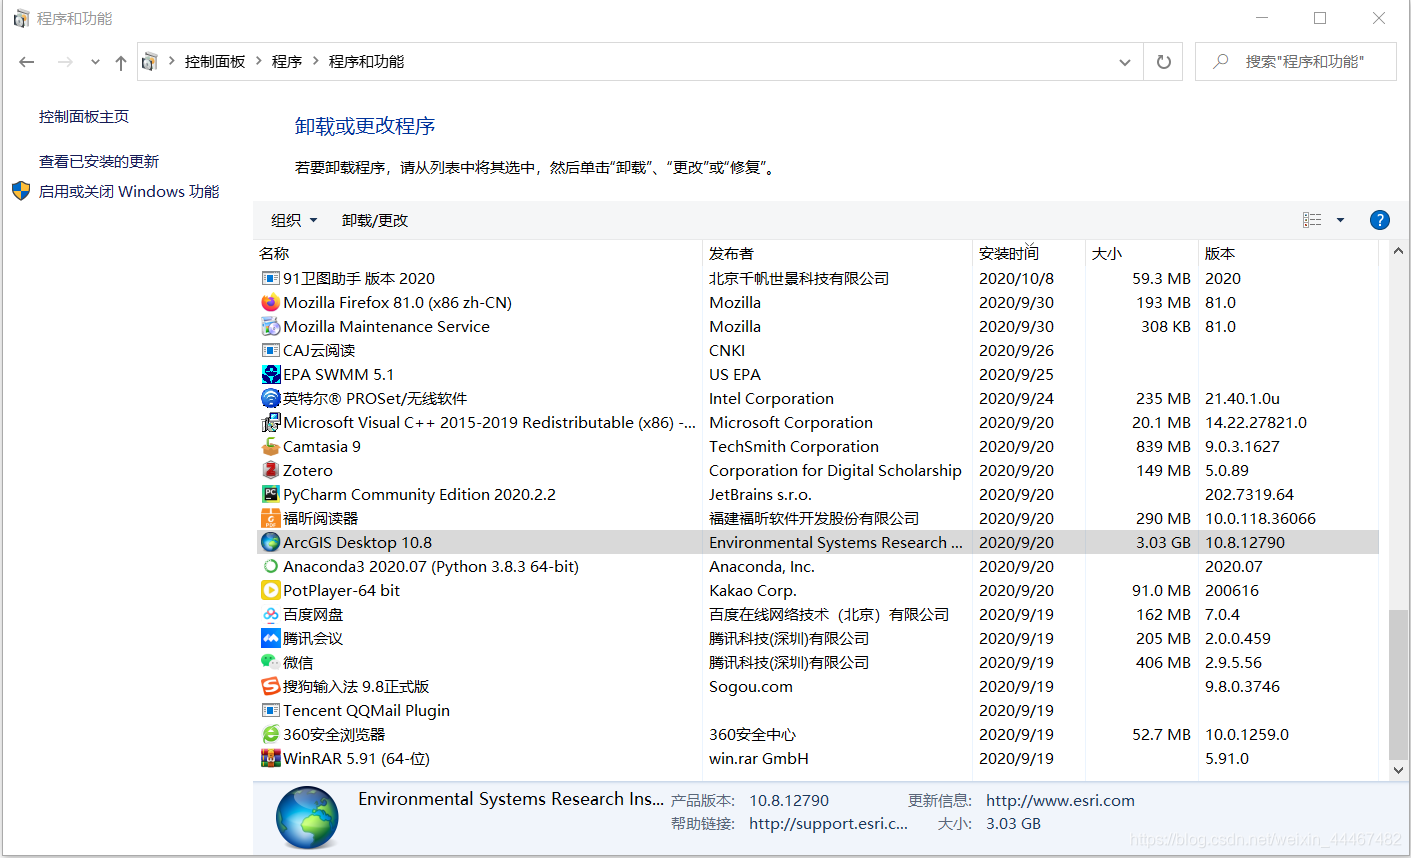Click the CAJ云阅读 program icon
Screen dimensions: 1411x858
(x=270, y=350)
